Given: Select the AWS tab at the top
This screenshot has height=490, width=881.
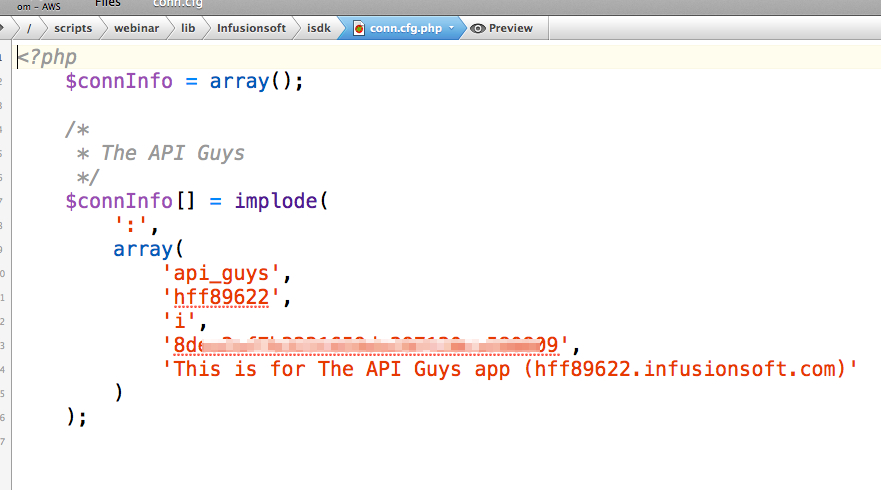Looking at the screenshot, I should [38, 7].
